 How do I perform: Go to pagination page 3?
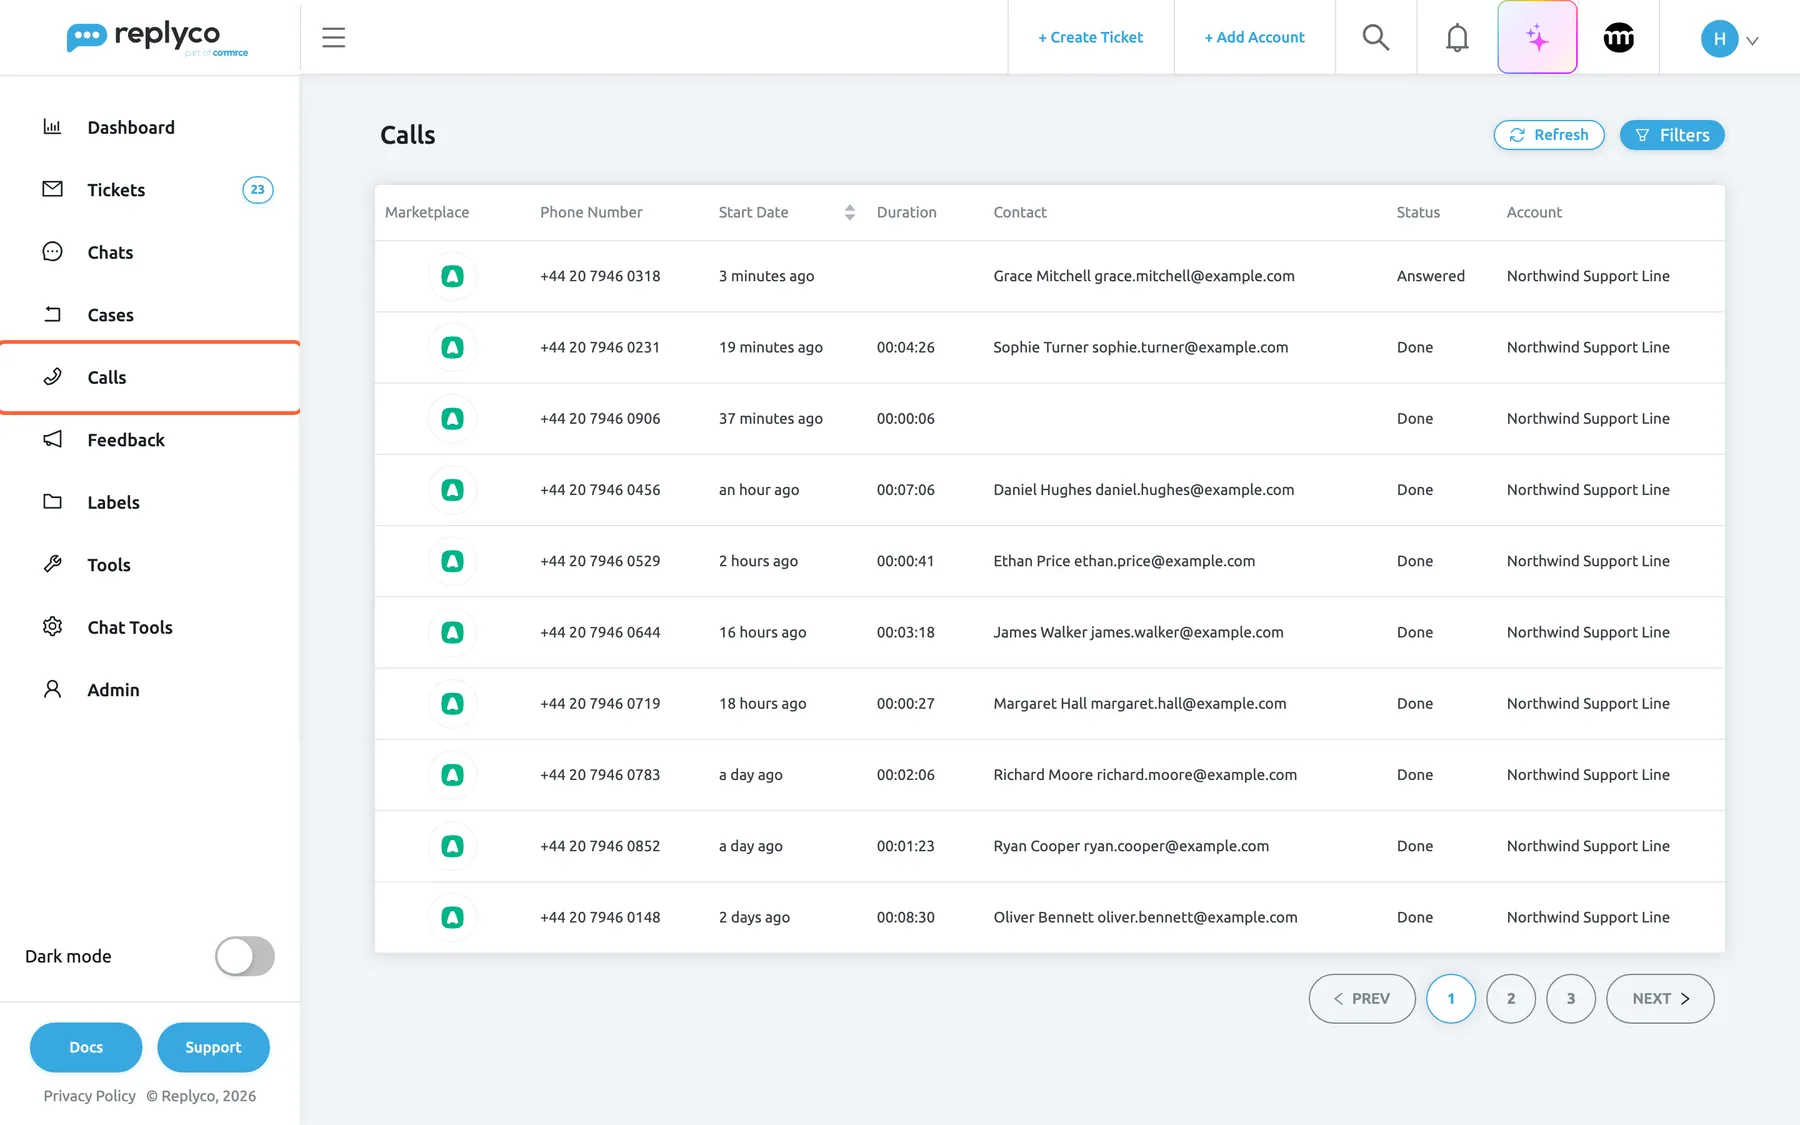(x=1571, y=998)
